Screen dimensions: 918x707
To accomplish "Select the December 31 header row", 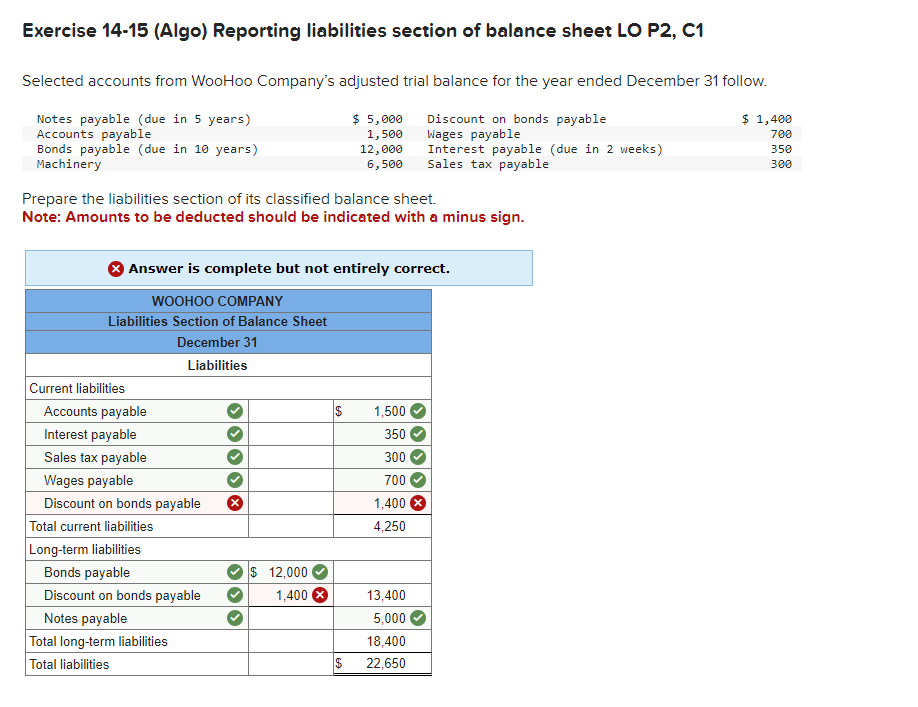I will [217, 342].
